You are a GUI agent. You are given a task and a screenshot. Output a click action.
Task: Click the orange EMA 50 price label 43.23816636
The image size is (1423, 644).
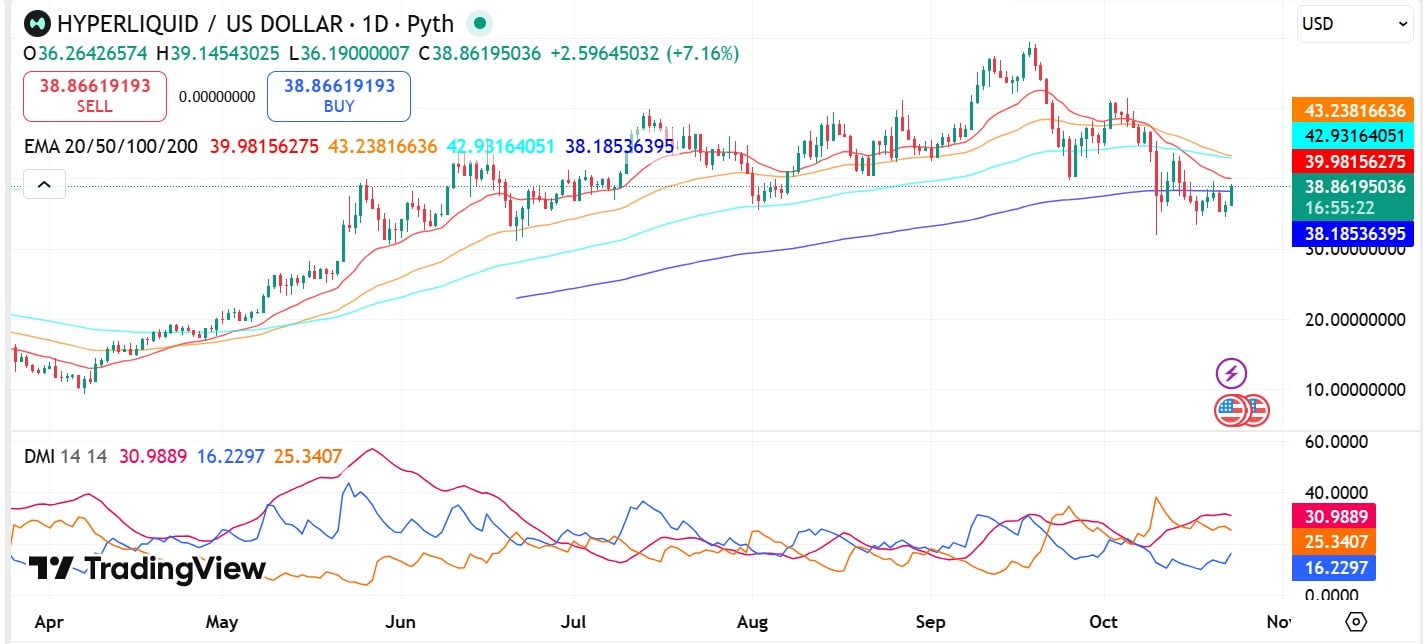pos(1352,110)
